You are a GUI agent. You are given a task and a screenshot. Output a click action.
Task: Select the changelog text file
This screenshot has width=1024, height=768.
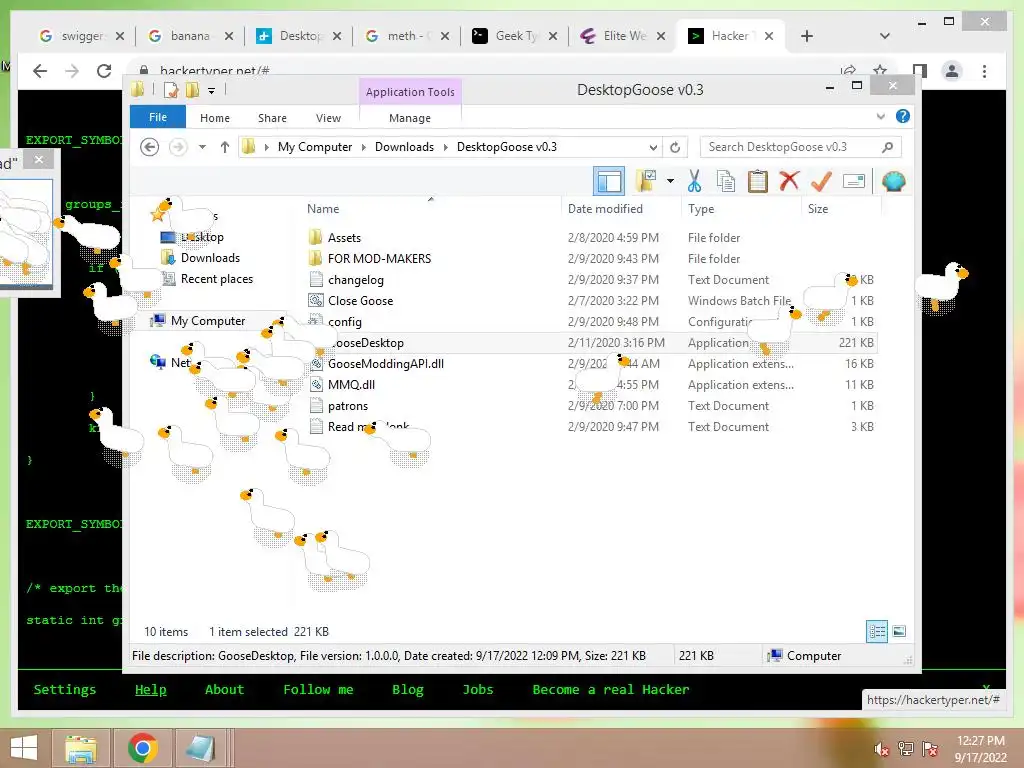click(x=355, y=280)
